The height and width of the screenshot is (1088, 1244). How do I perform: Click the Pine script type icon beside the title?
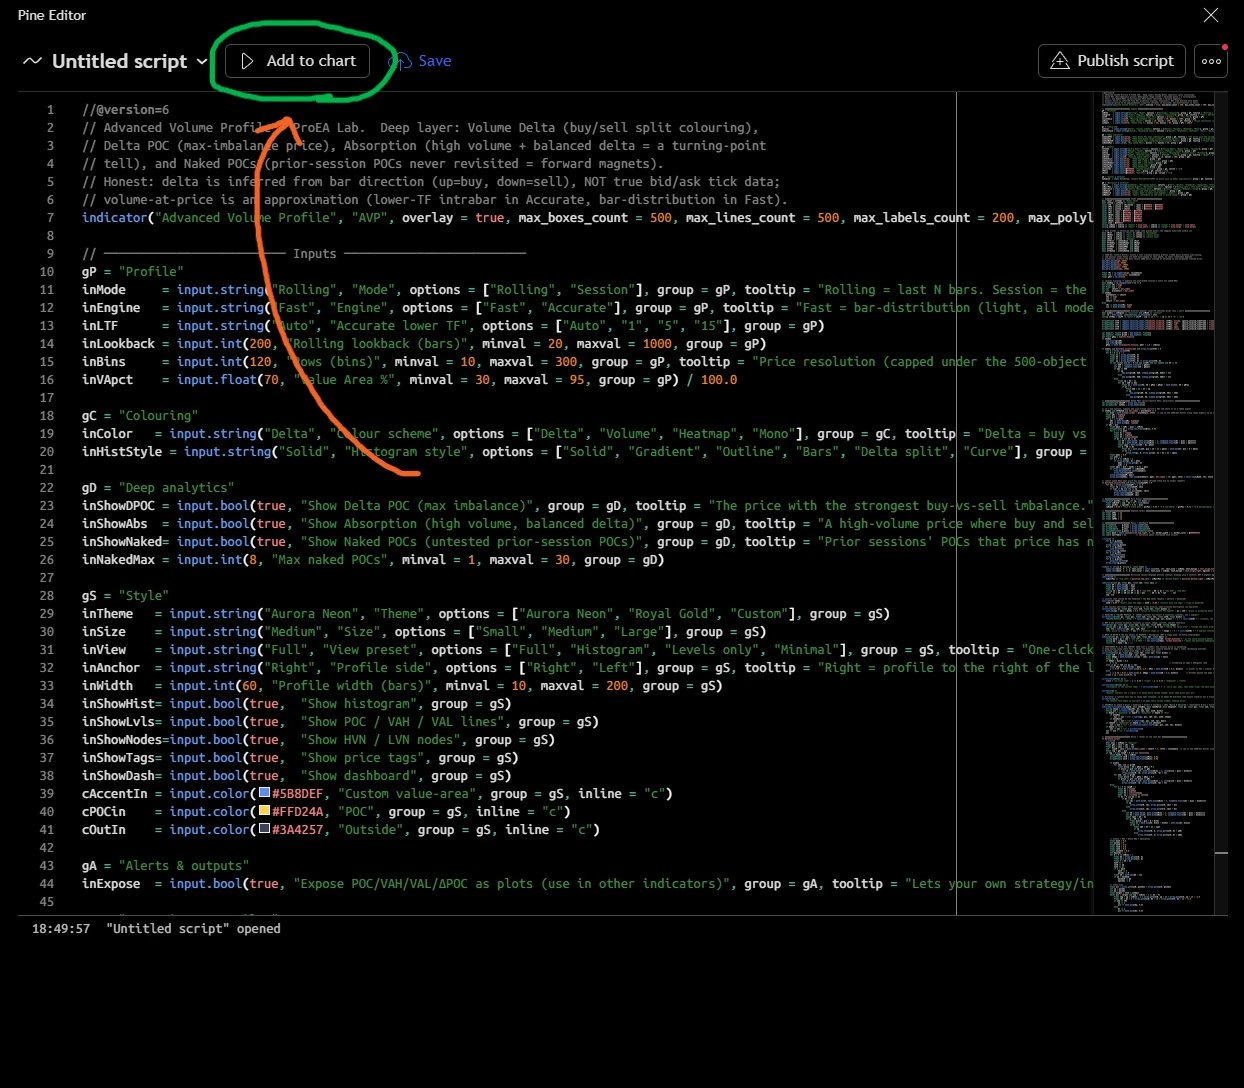[32, 61]
